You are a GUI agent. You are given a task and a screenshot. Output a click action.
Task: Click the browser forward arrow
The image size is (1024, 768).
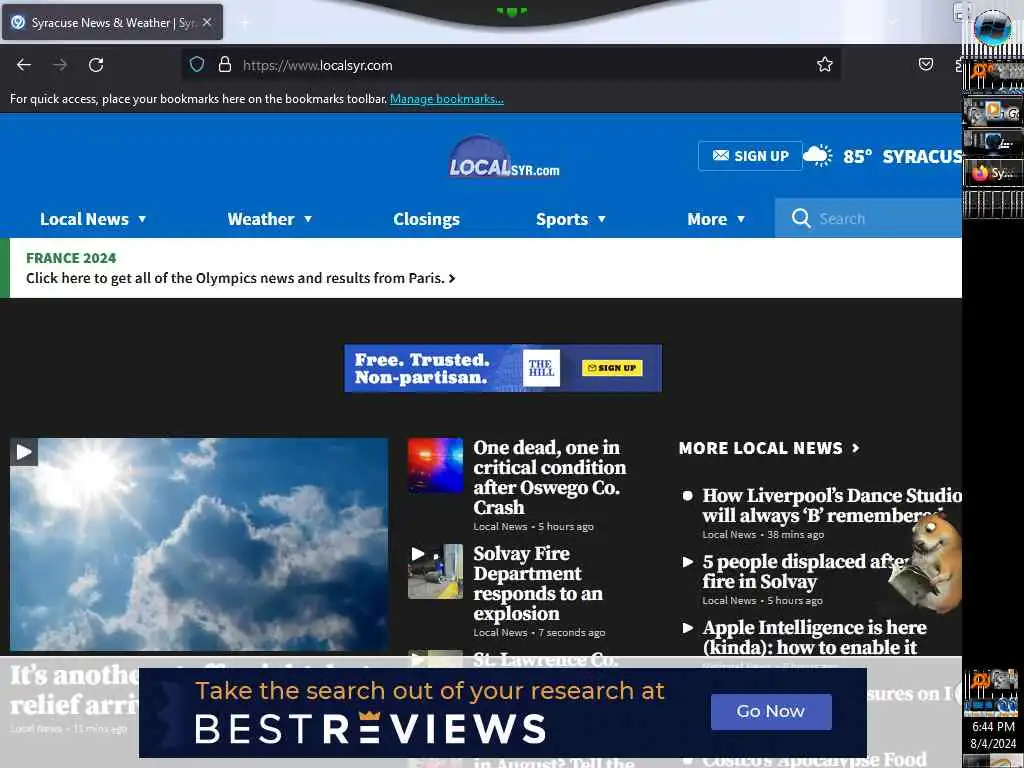(x=60, y=65)
